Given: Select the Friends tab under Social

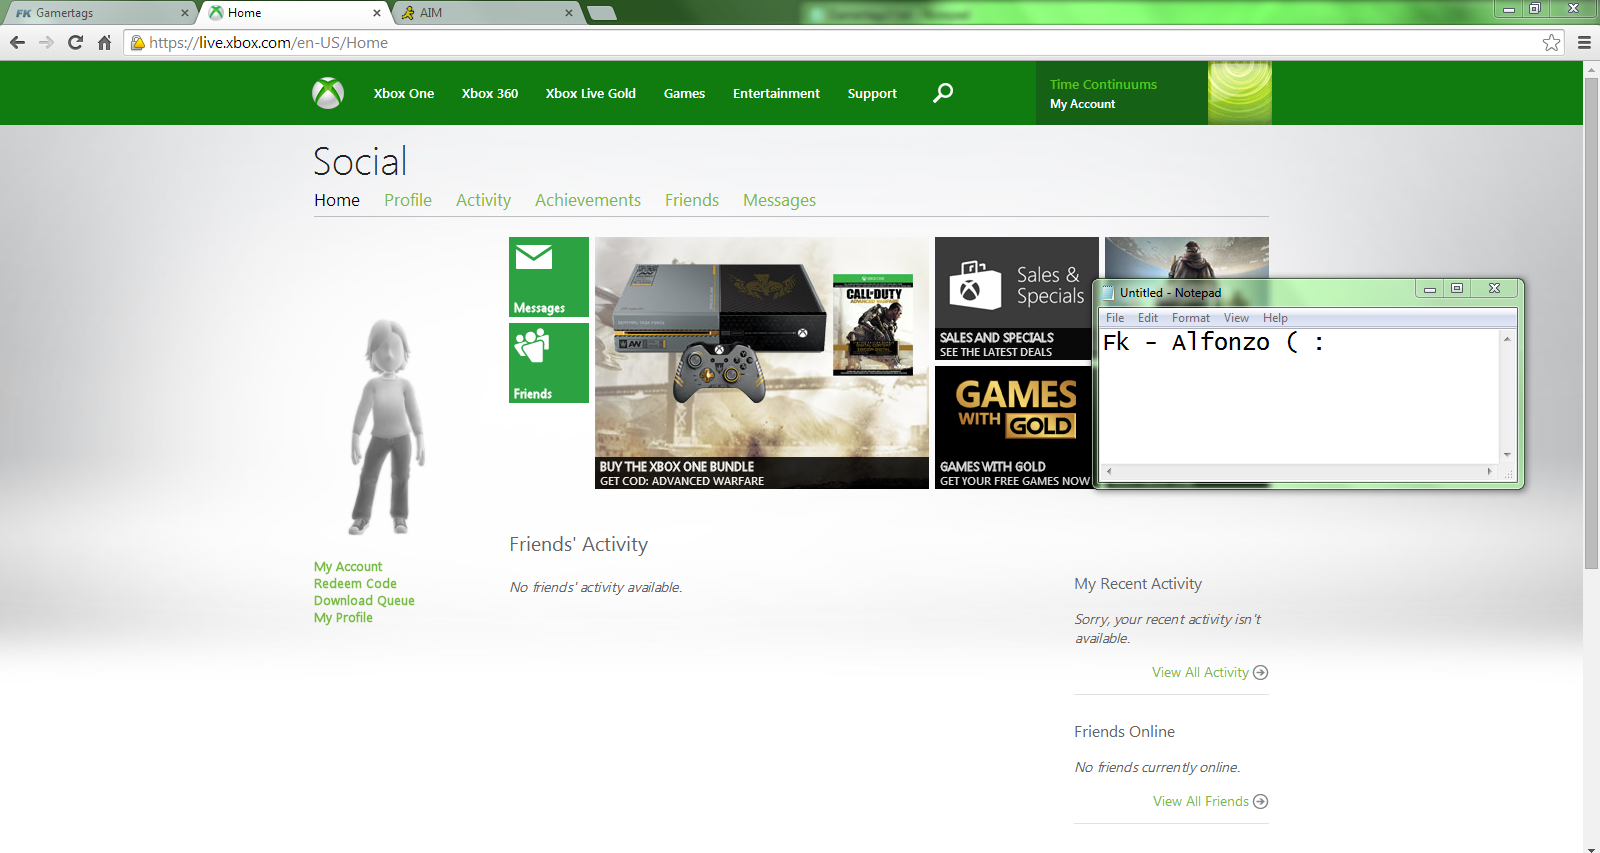Looking at the screenshot, I should click(692, 200).
